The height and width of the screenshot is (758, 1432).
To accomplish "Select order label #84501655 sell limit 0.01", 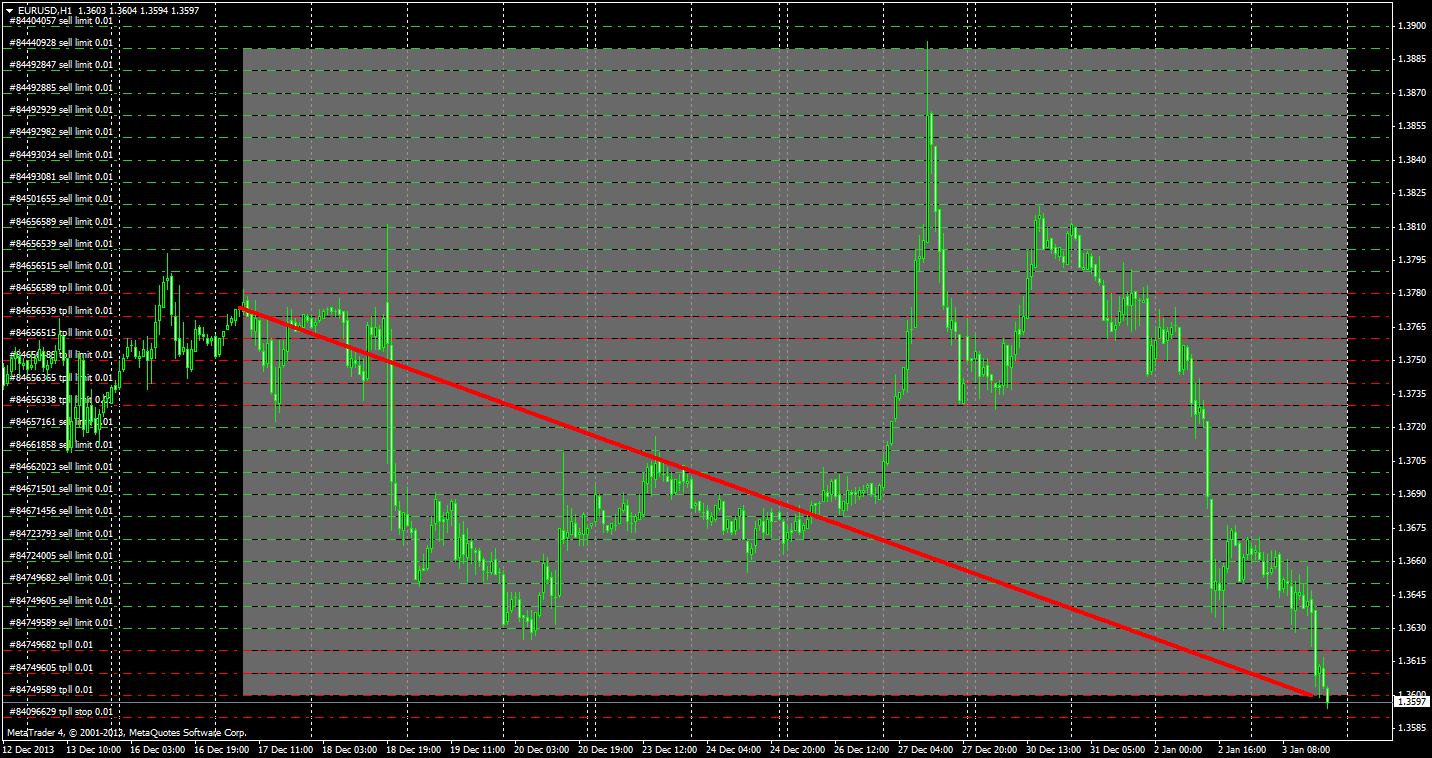I will (x=61, y=199).
